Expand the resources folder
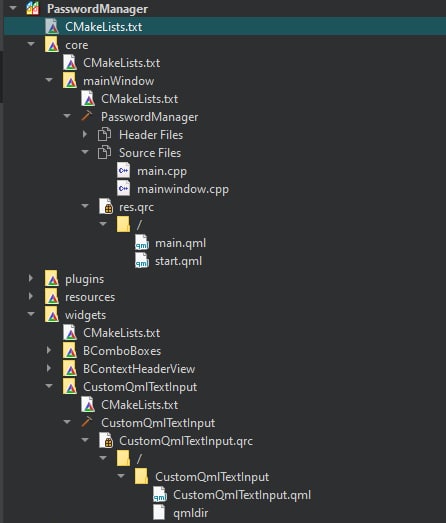Viewport: 446px width, 523px height. click(x=31, y=297)
